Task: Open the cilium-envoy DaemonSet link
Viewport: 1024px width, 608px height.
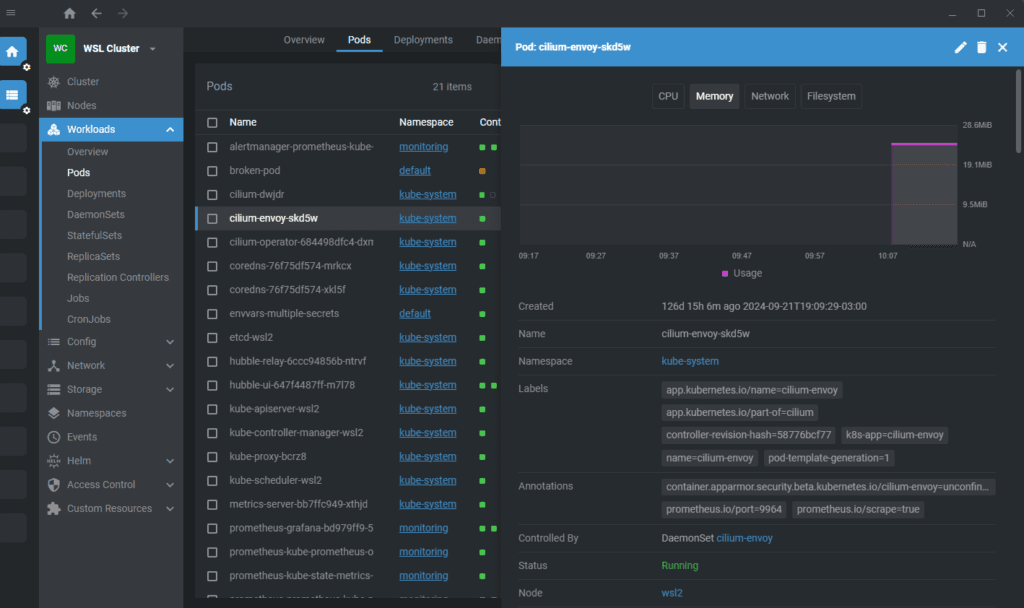Action: [744, 538]
